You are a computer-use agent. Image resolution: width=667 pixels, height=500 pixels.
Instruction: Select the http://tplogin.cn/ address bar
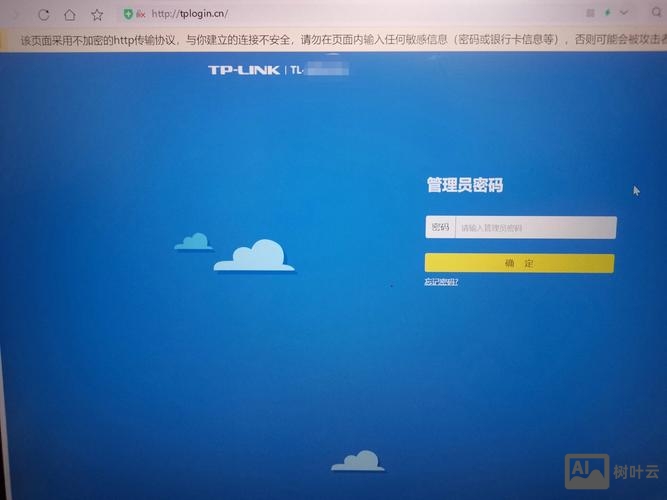coord(190,14)
